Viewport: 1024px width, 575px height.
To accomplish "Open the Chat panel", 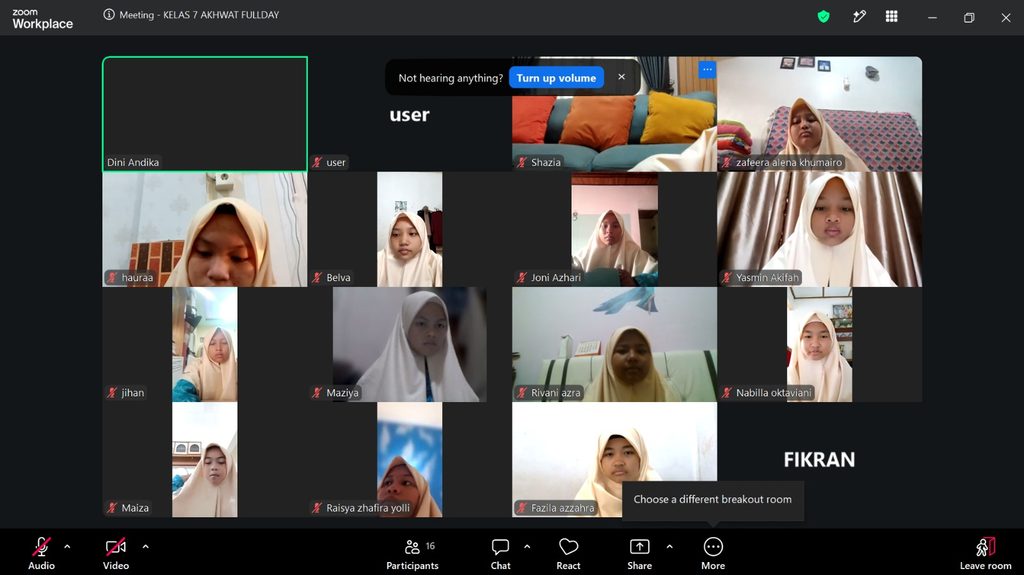I will (500, 553).
